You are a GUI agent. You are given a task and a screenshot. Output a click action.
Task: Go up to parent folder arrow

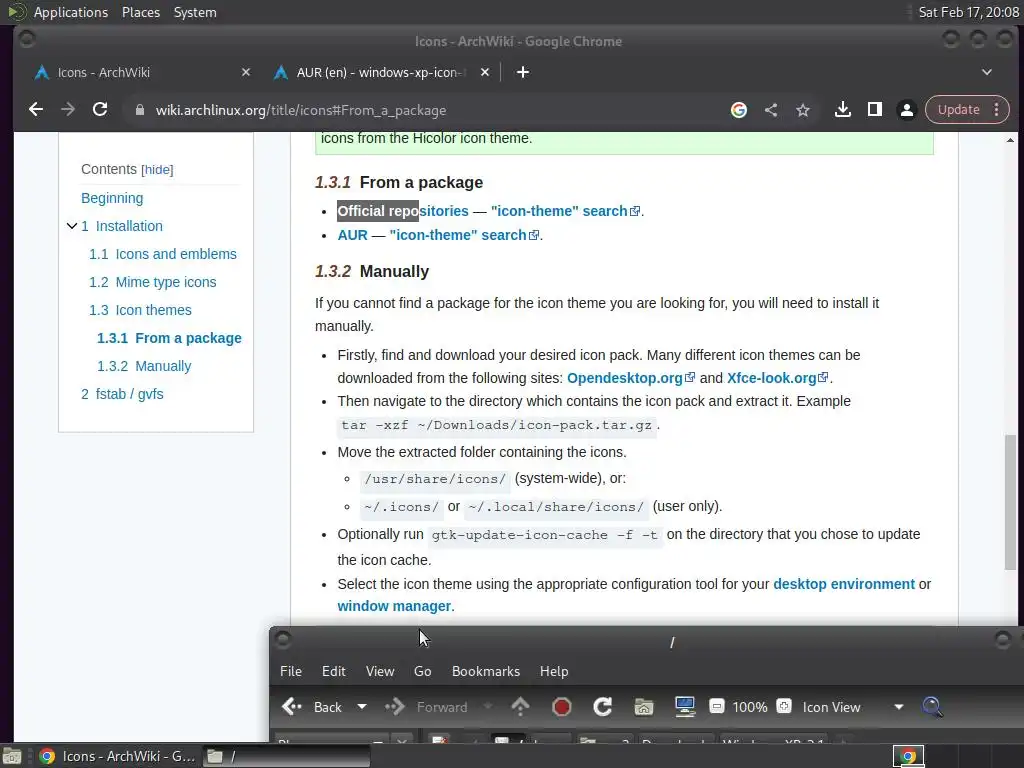(520, 707)
